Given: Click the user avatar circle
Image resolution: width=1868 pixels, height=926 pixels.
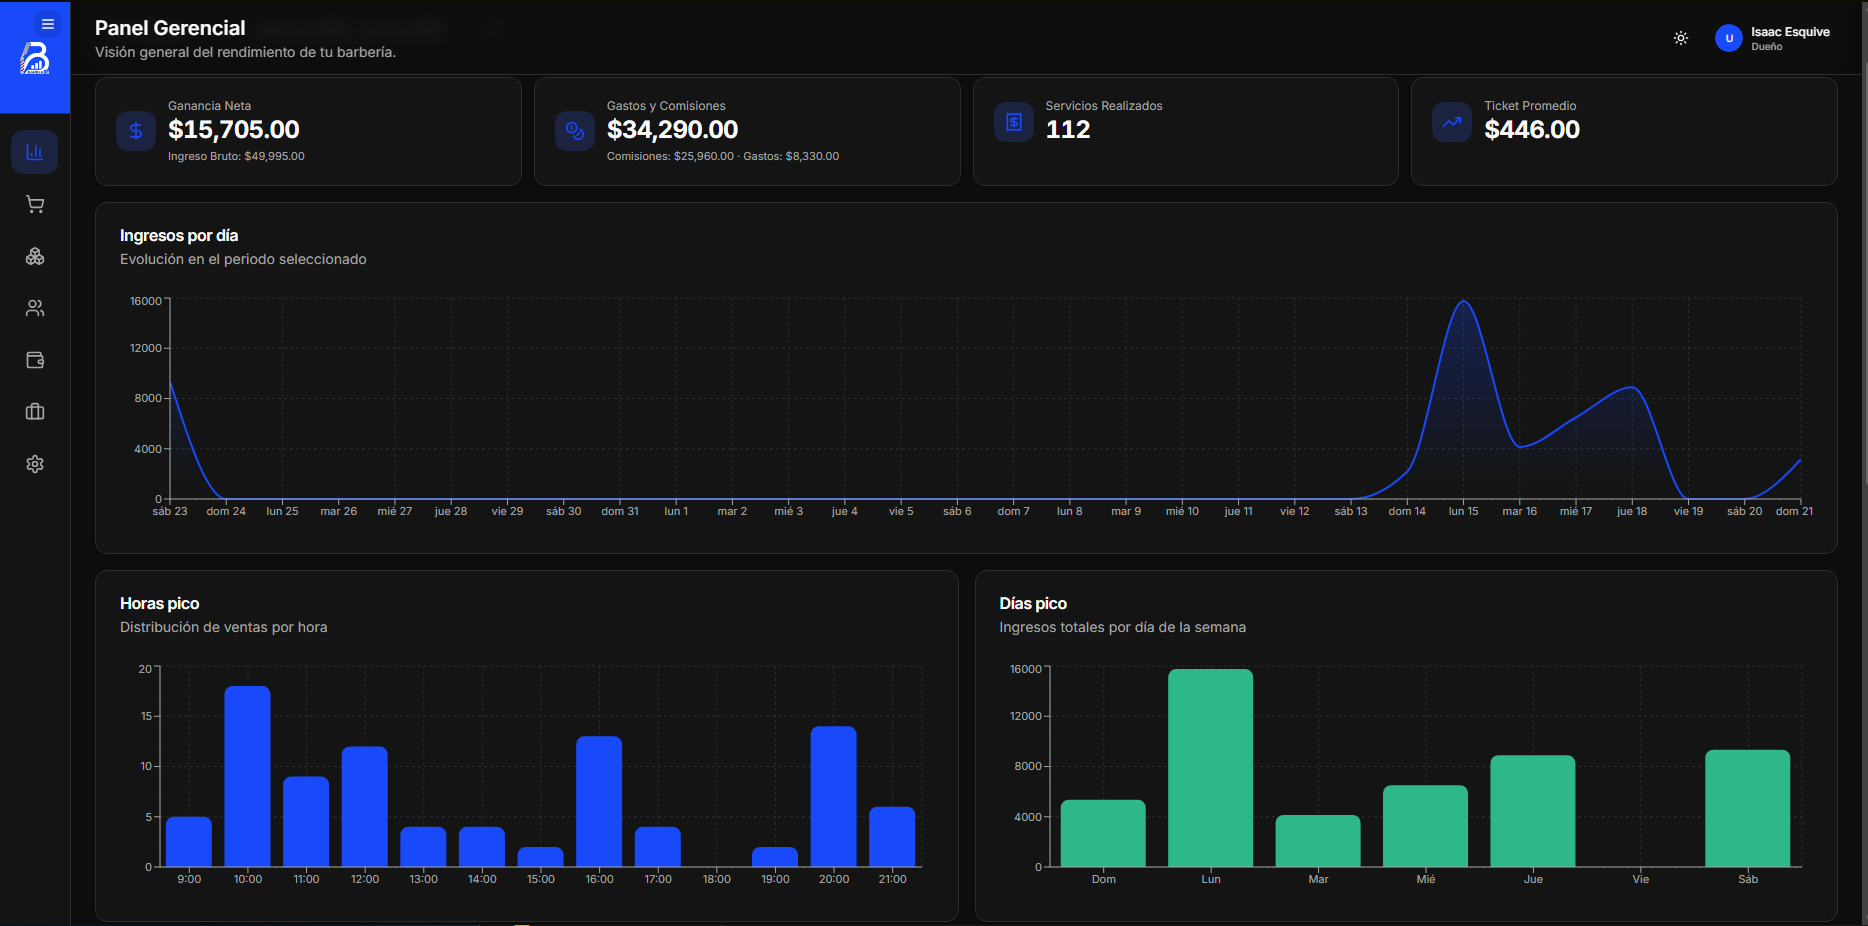Looking at the screenshot, I should tap(1728, 38).
